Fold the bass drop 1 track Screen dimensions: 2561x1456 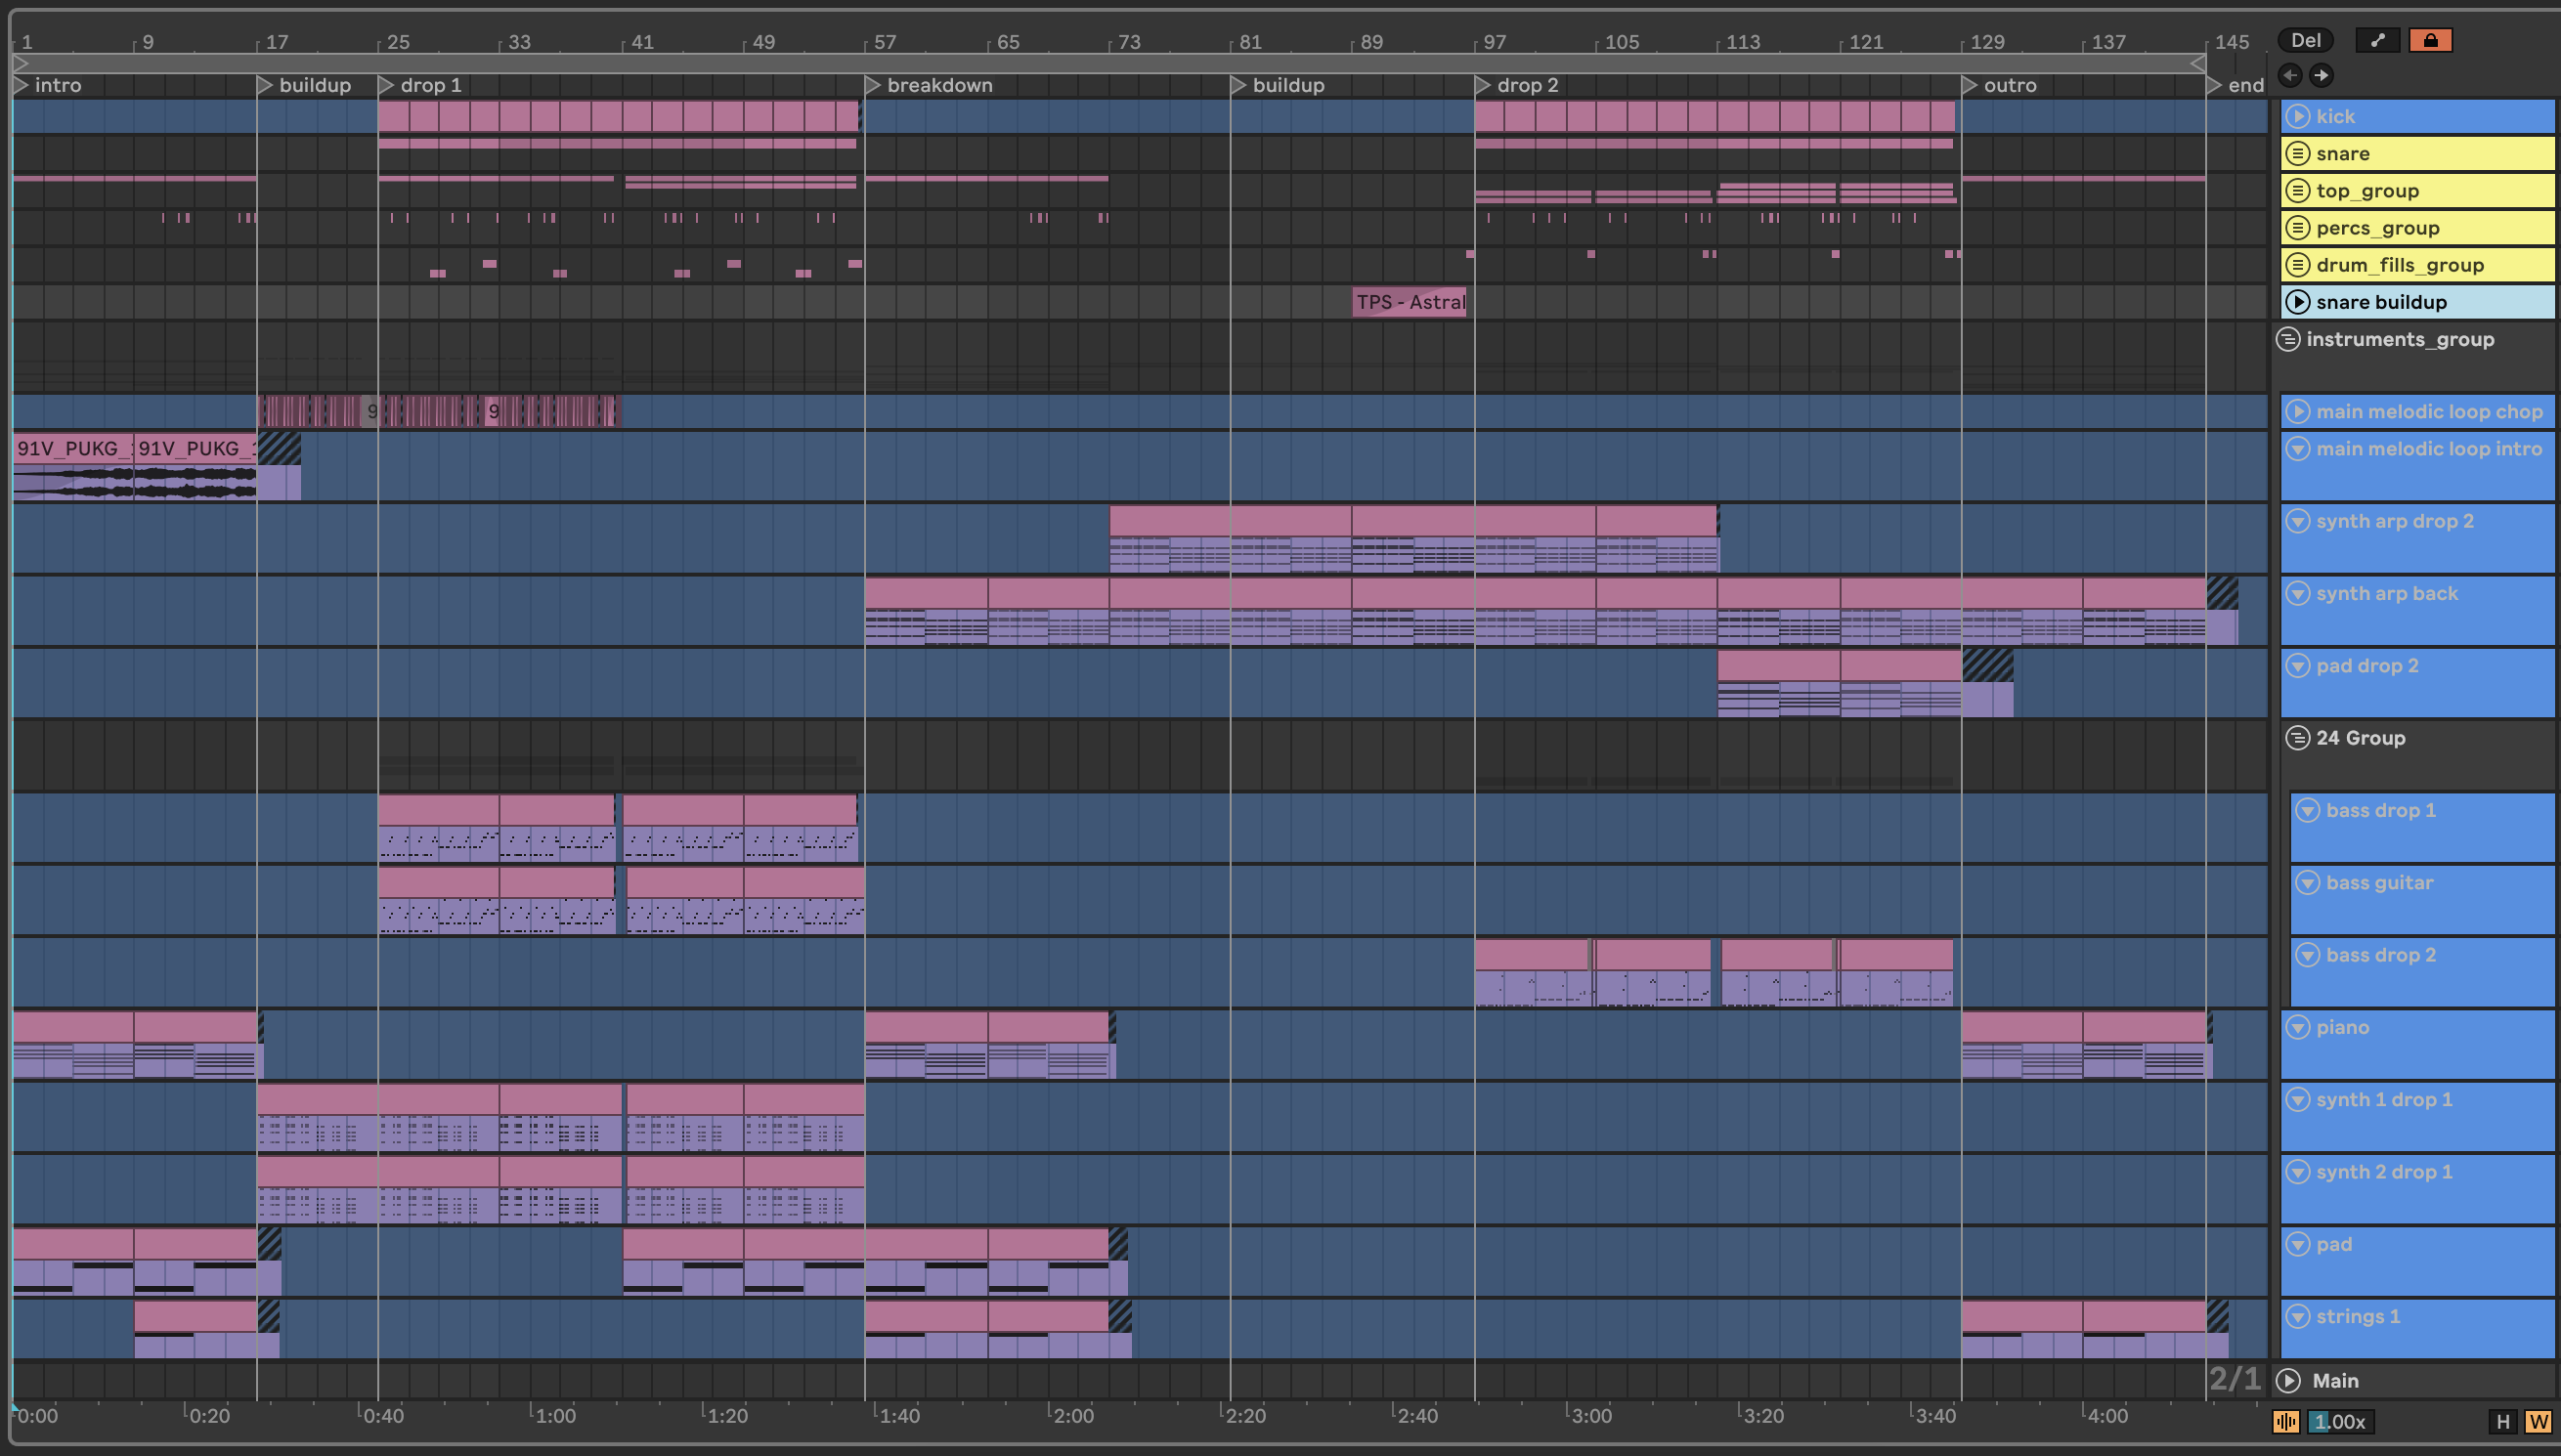click(2308, 810)
